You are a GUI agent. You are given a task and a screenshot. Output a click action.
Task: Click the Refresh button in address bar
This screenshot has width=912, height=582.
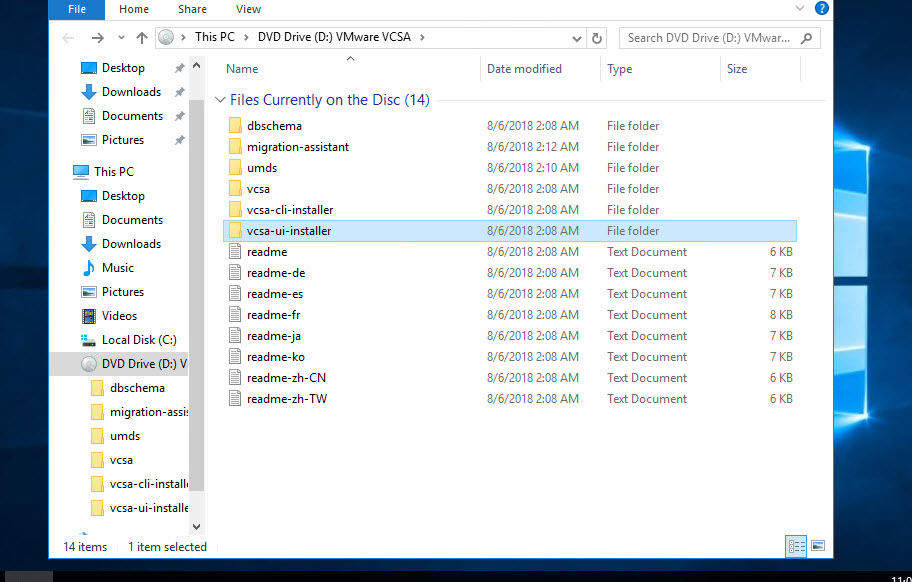pyautogui.click(x=597, y=38)
